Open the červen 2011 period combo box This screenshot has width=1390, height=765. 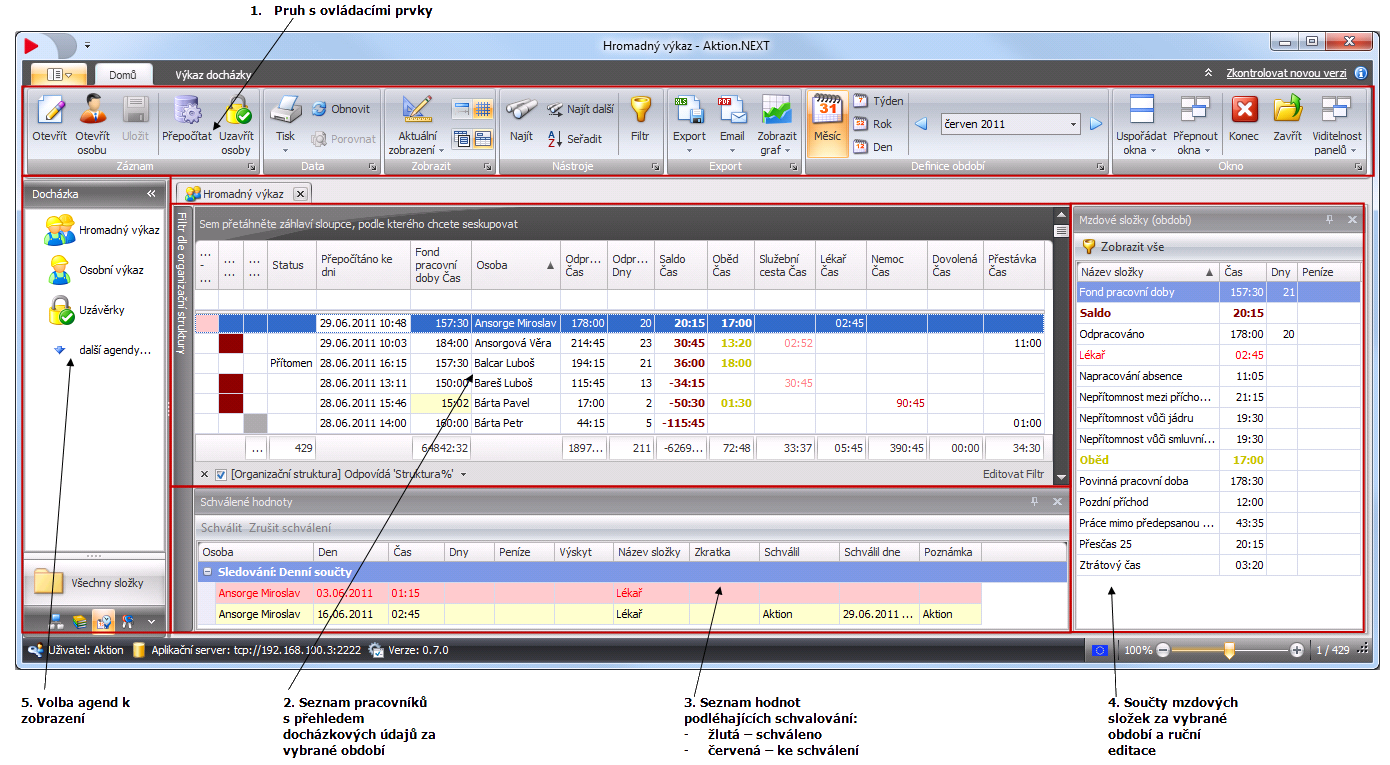point(1010,124)
